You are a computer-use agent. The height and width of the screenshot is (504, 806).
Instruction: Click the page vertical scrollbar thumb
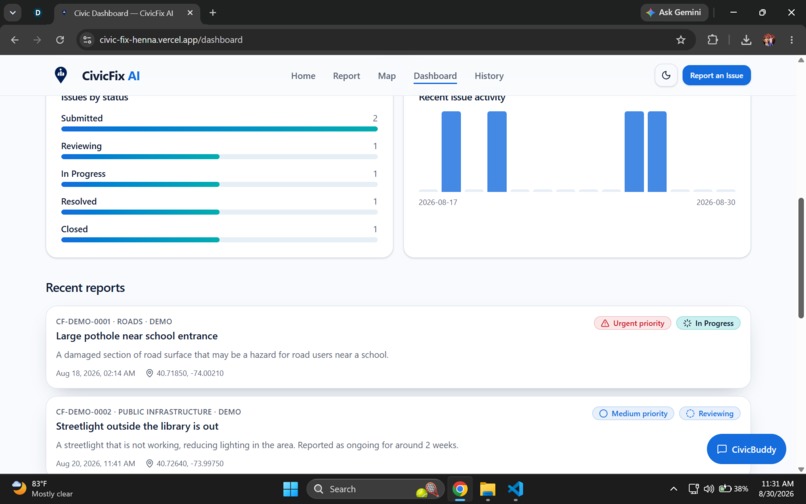800,258
